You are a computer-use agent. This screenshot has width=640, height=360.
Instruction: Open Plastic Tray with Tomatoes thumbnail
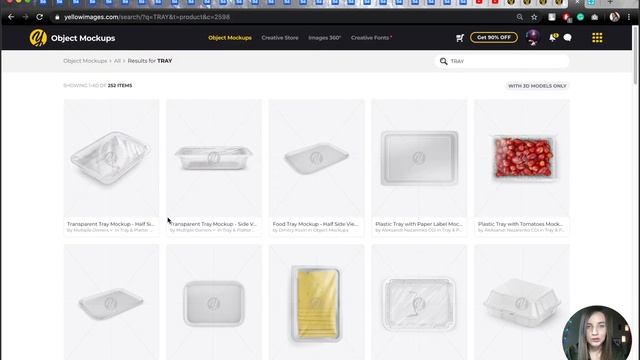(522, 158)
